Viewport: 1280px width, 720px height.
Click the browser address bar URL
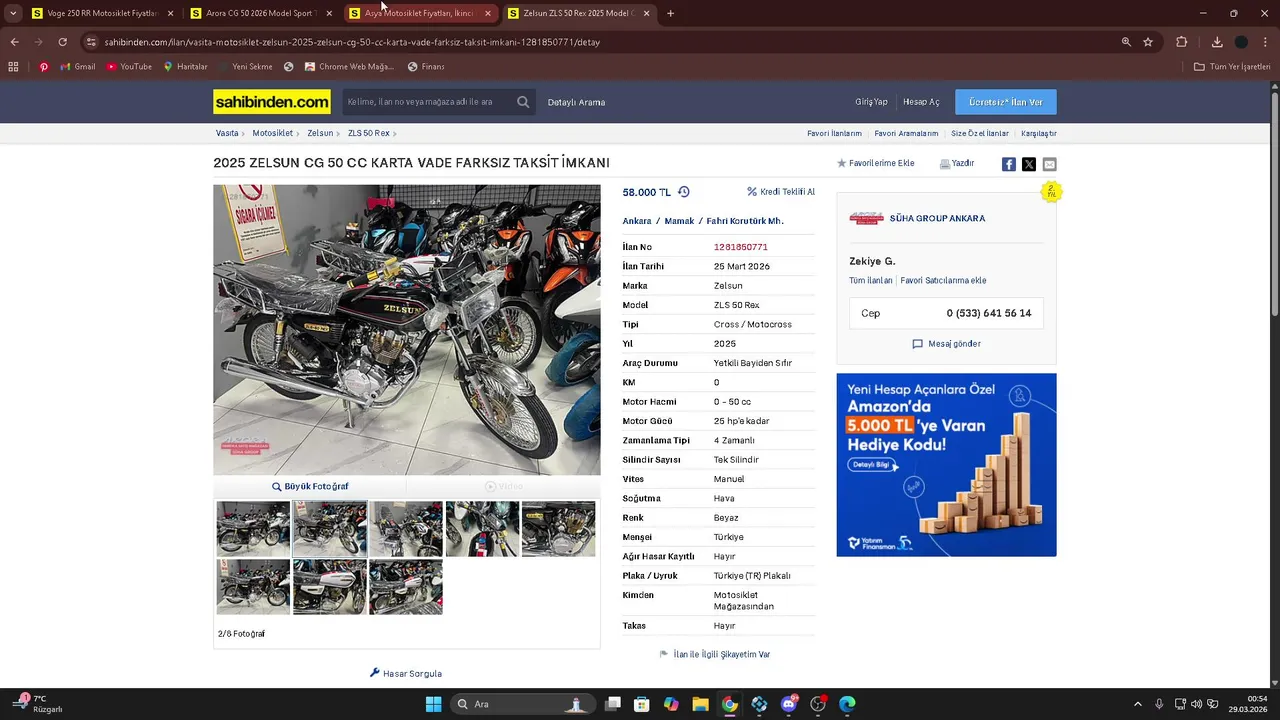[x=352, y=42]
